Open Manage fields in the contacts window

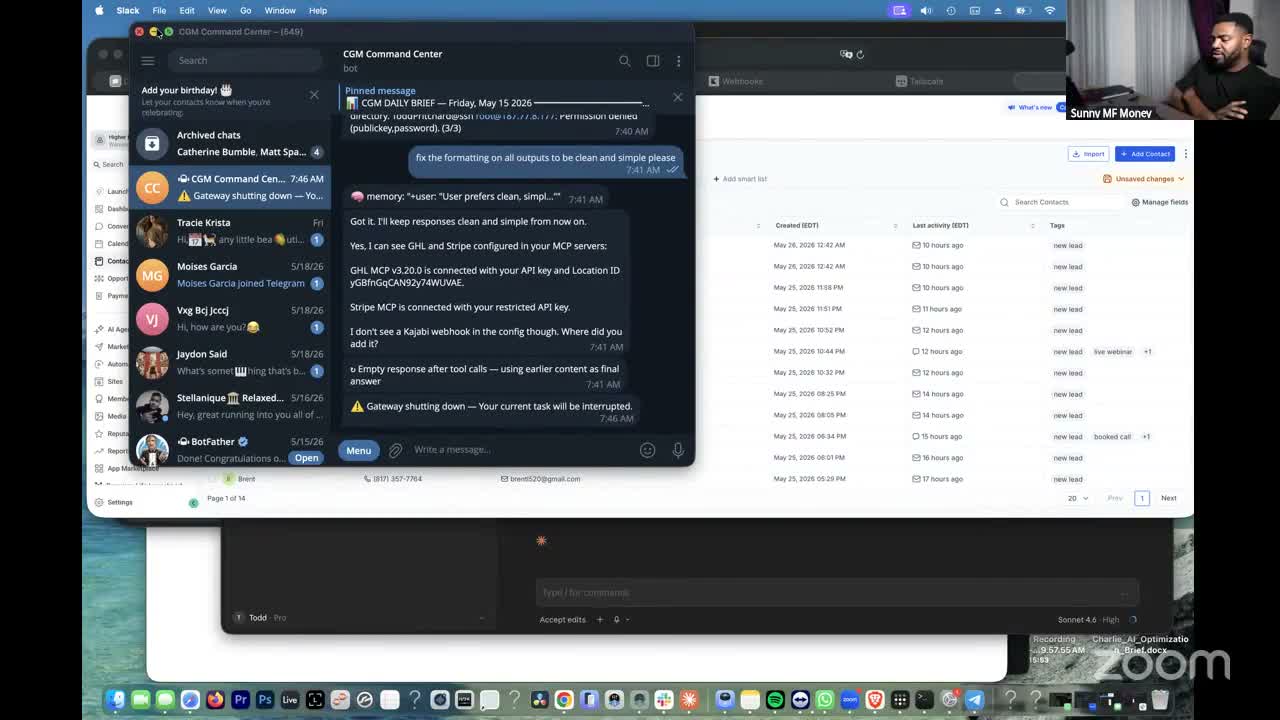coord(1160,202)
